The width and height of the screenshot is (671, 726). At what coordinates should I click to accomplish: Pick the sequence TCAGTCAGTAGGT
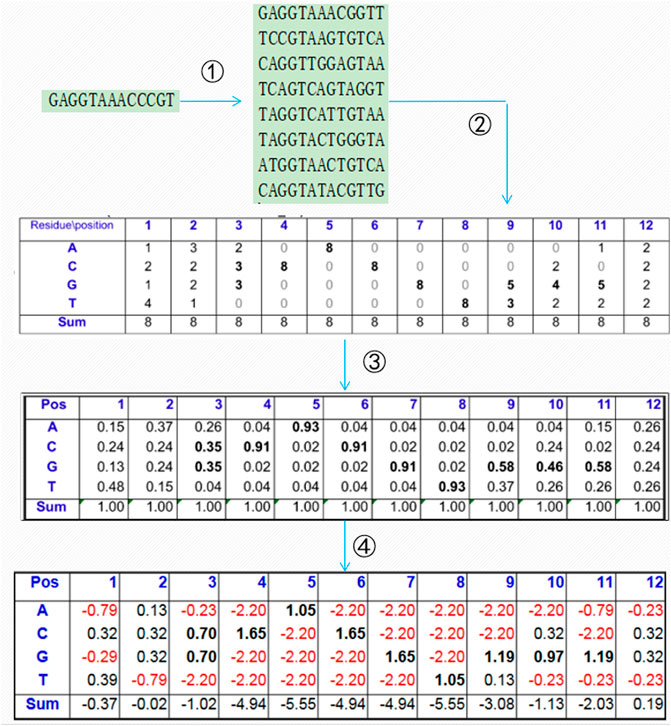[x=321, y=89]
